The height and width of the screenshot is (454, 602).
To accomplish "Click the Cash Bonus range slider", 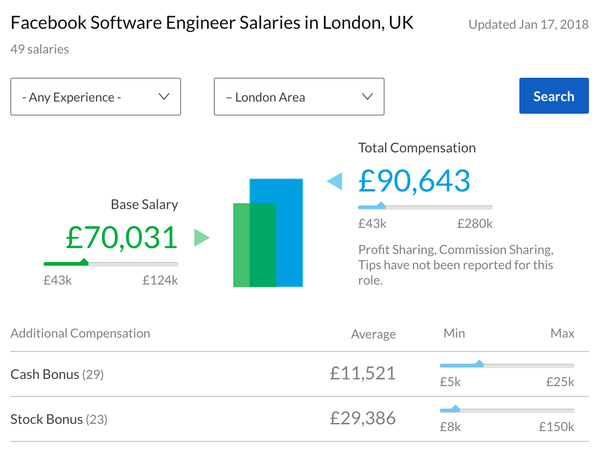I will [507, 365].
